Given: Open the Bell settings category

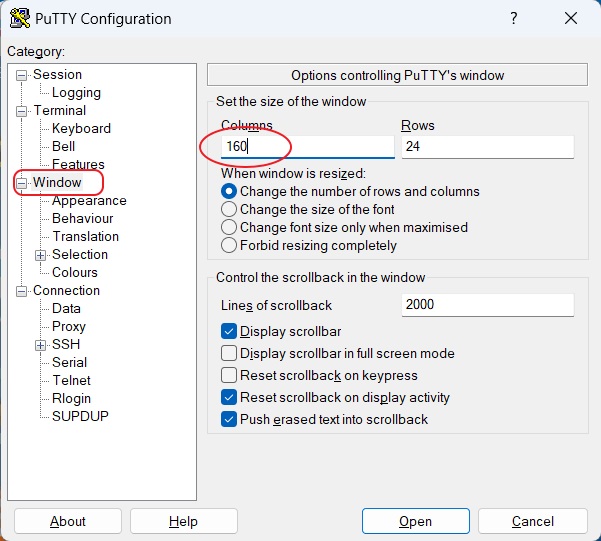Looking at the screenshot, I should (x=63, y=146).
